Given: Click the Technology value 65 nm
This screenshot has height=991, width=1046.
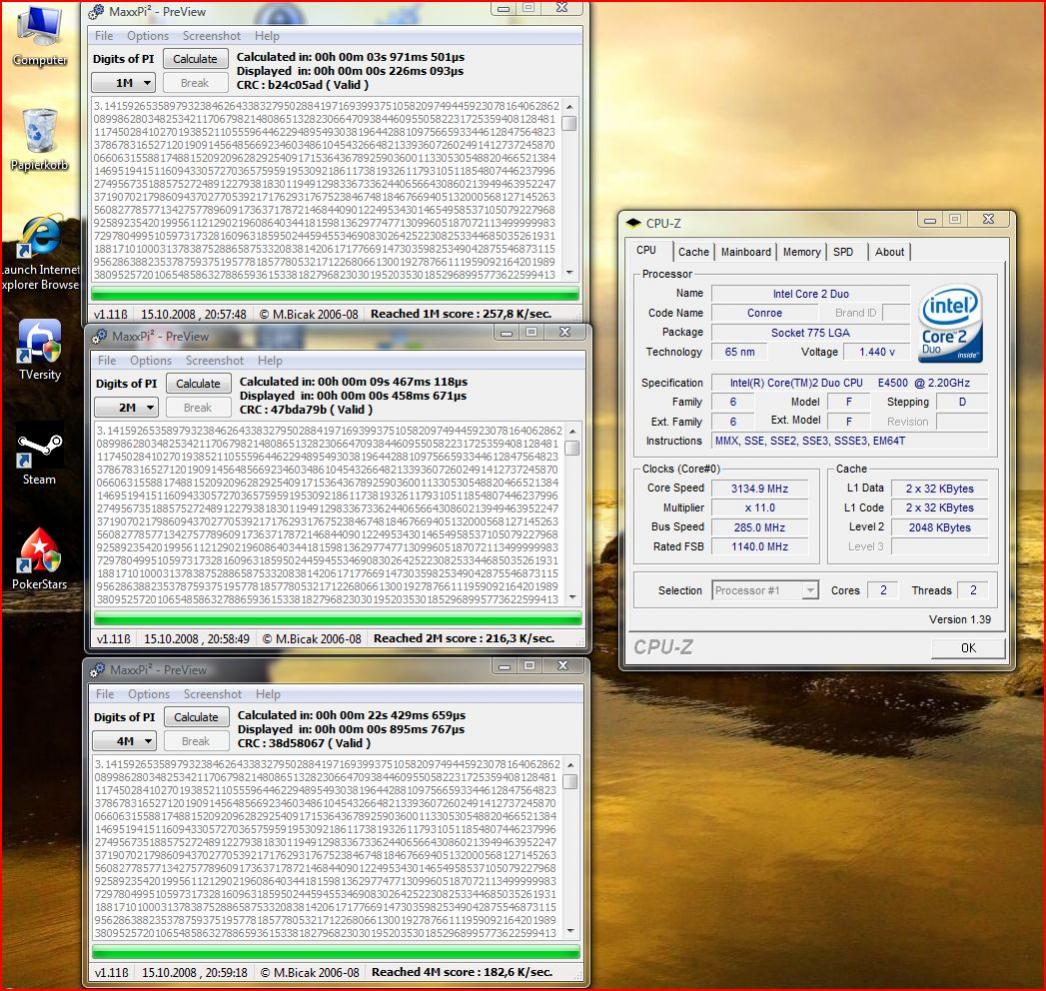Looking at the screenshot, I should coord(739,351).
